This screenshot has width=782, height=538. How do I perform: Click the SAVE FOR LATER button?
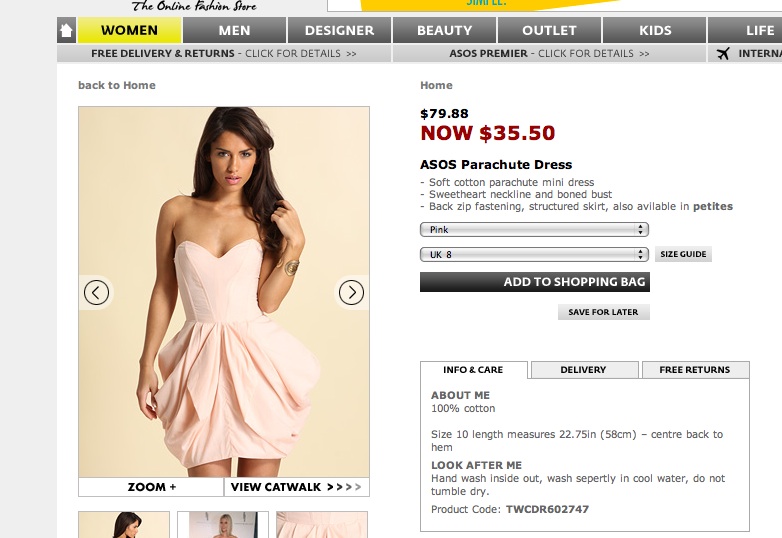pos(603,312)
